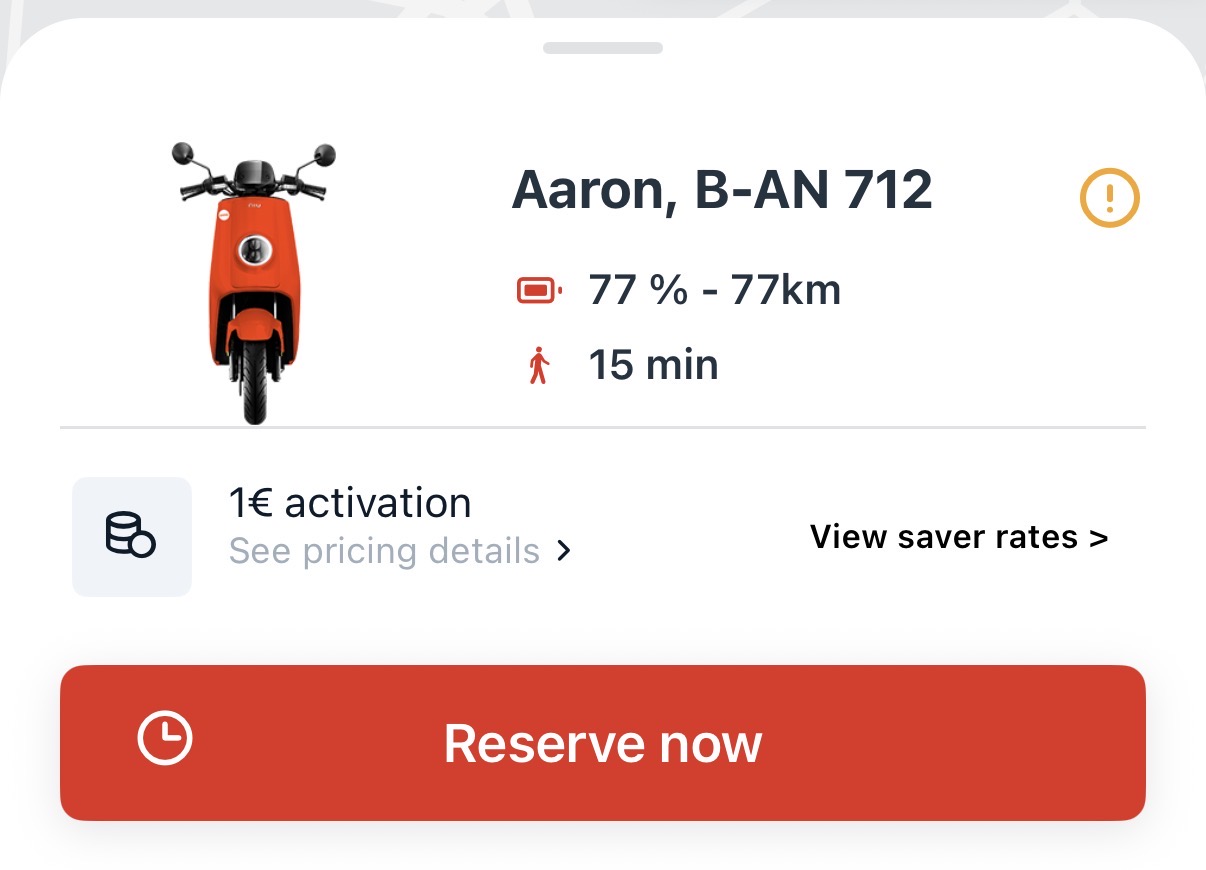The width and height of the screenshot is (1206, 870).
Task: Tap the scooter's left handlebar mirror
Action: (182, 154)
